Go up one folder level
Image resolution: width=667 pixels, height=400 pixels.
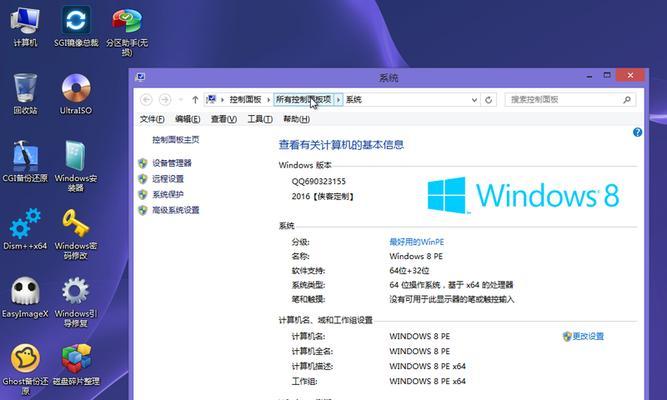tap(195, 100)
